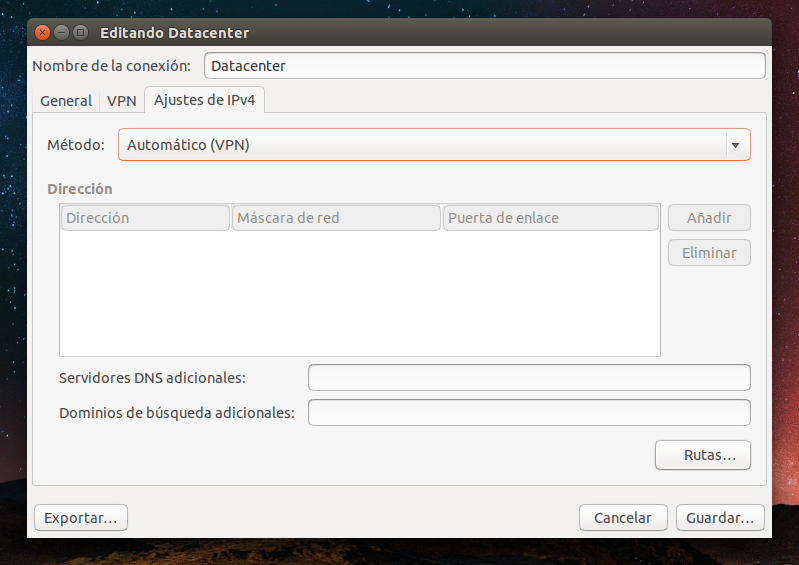Select the Ajustes de IPv4 tab
Viewport: 799px width, 565px height.
pyautogui.click(x=204, y=100)
